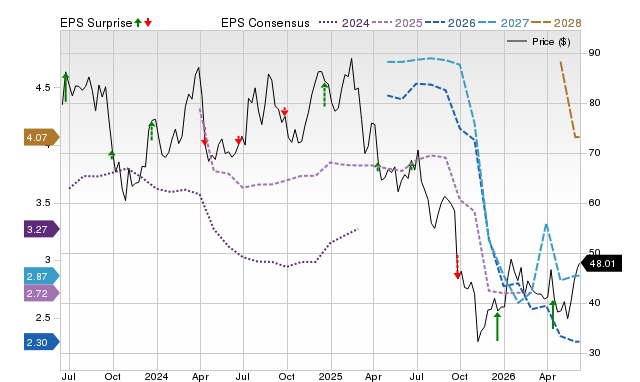Click the EPS Consensus legend title

tap(265, 23)
